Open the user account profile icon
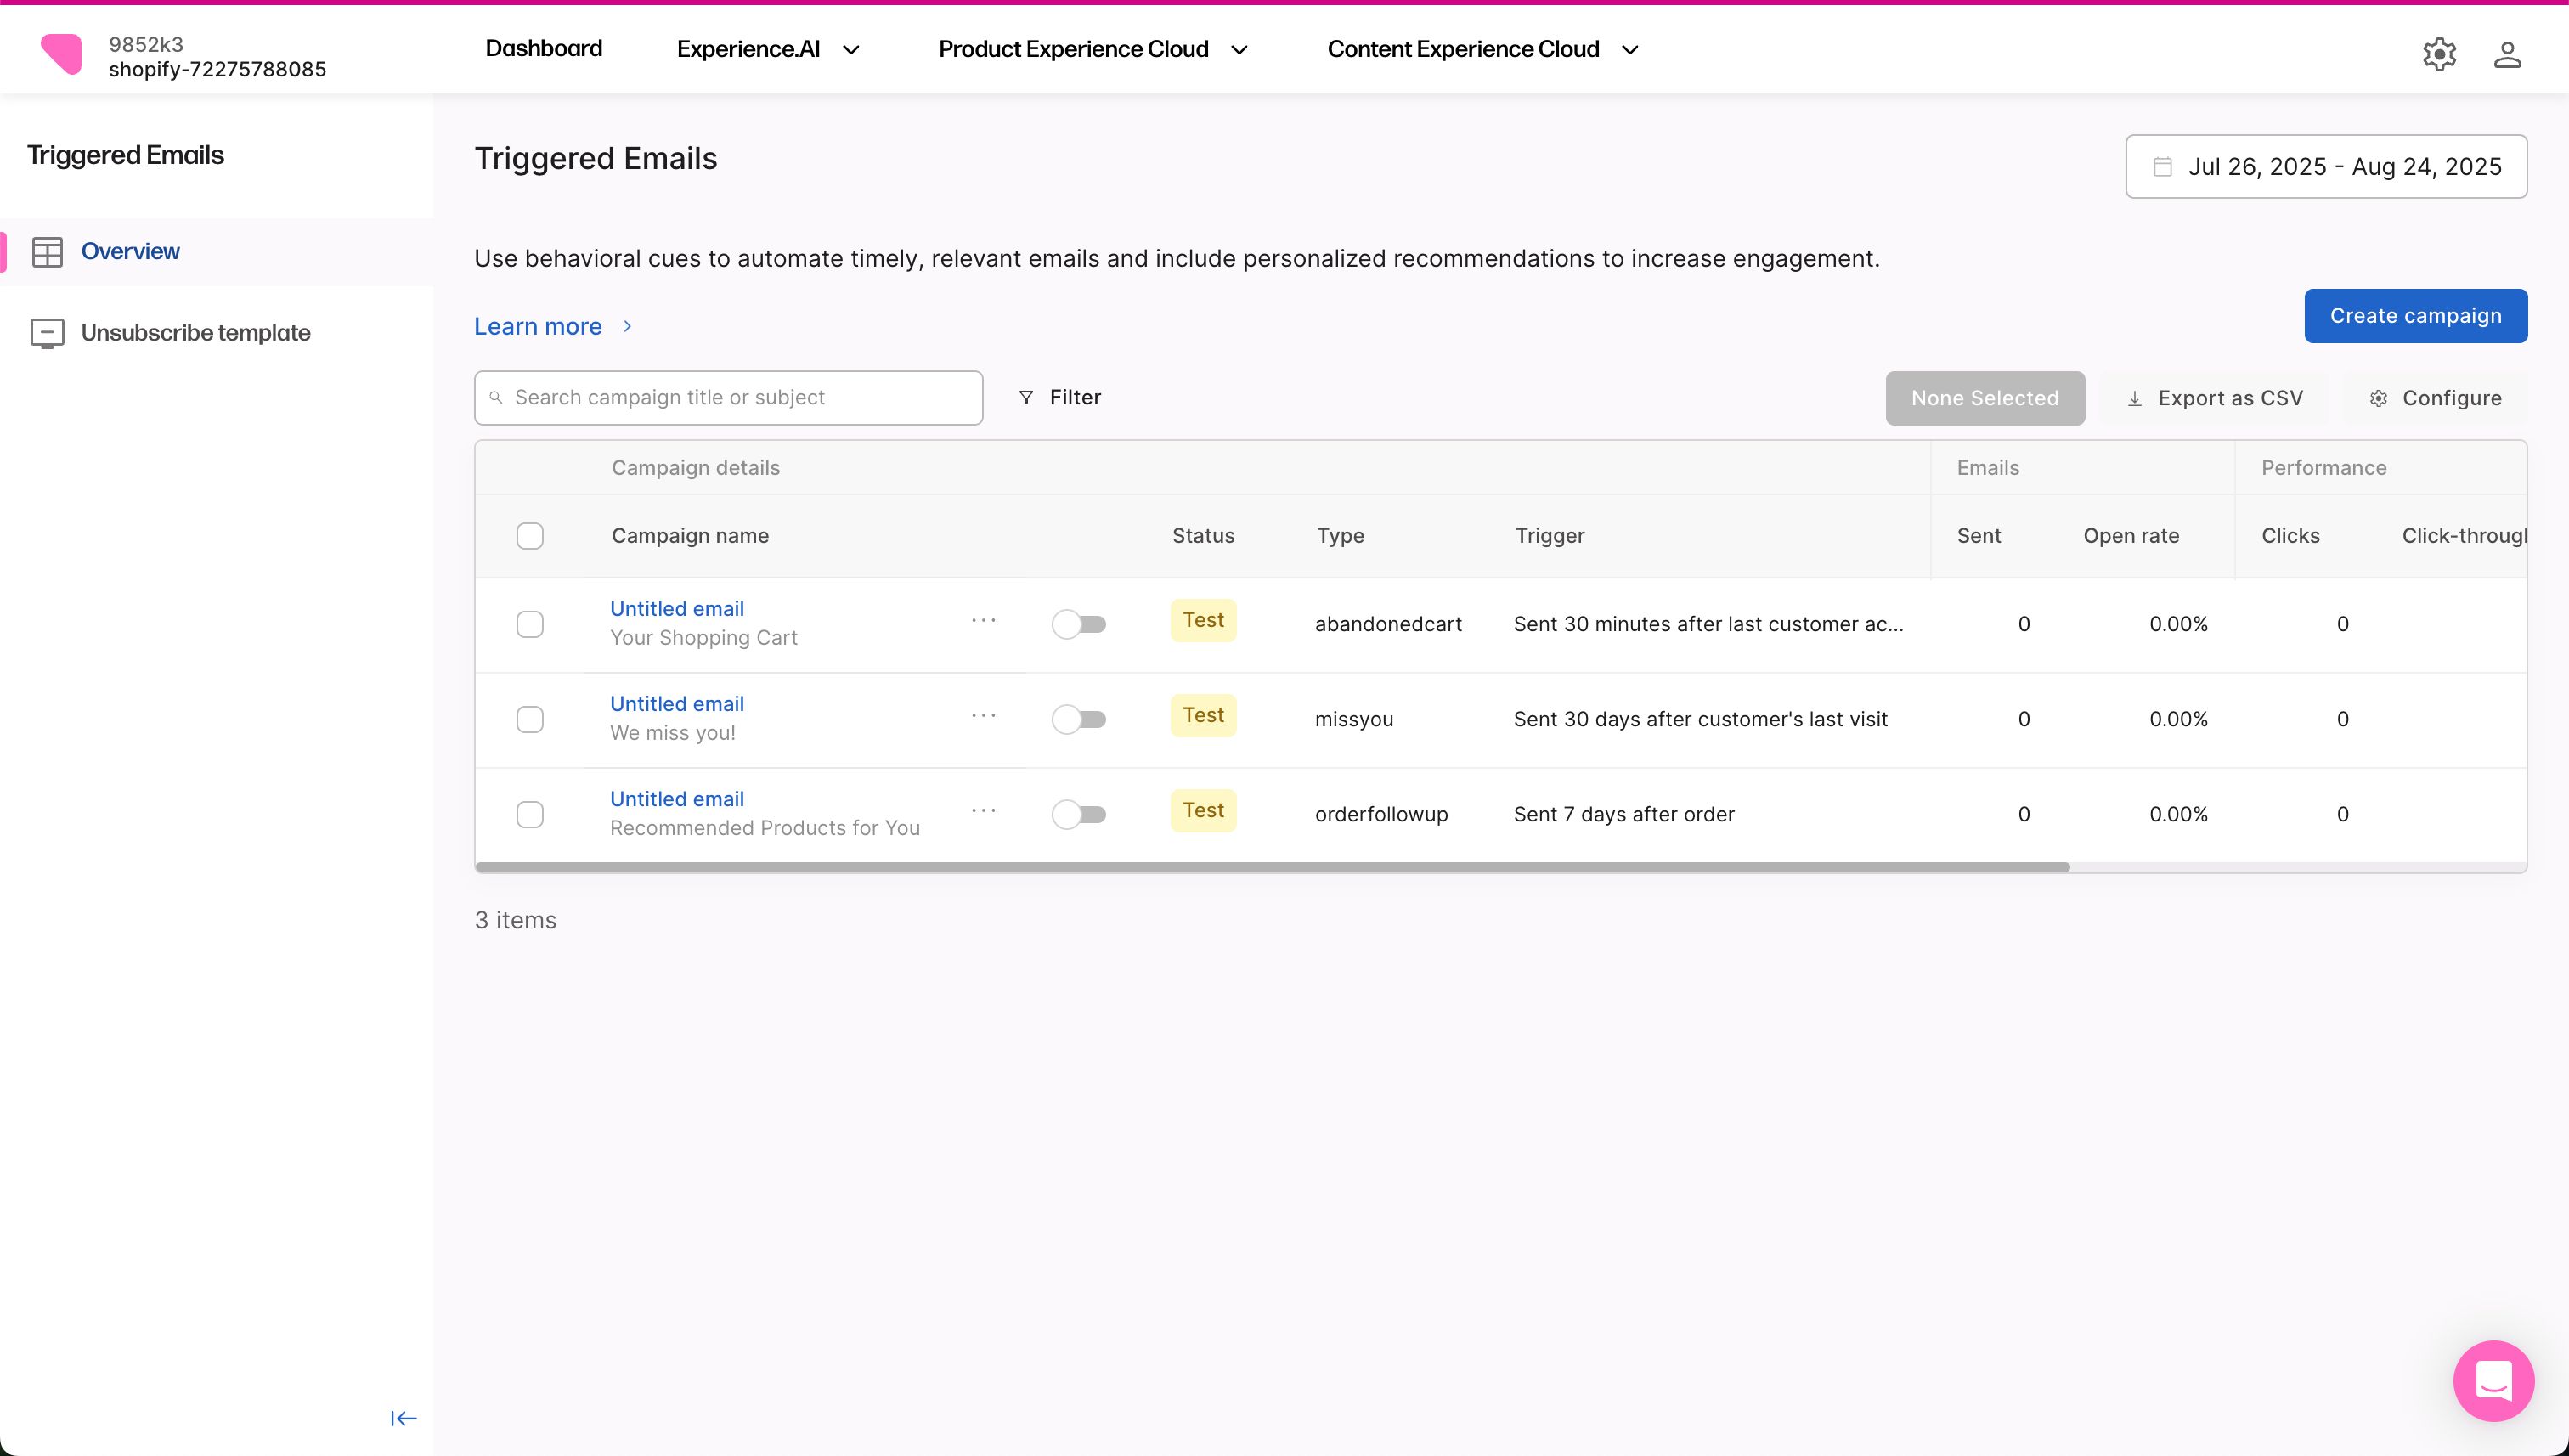2569x1456 pixels. (x=2506, y=54)
